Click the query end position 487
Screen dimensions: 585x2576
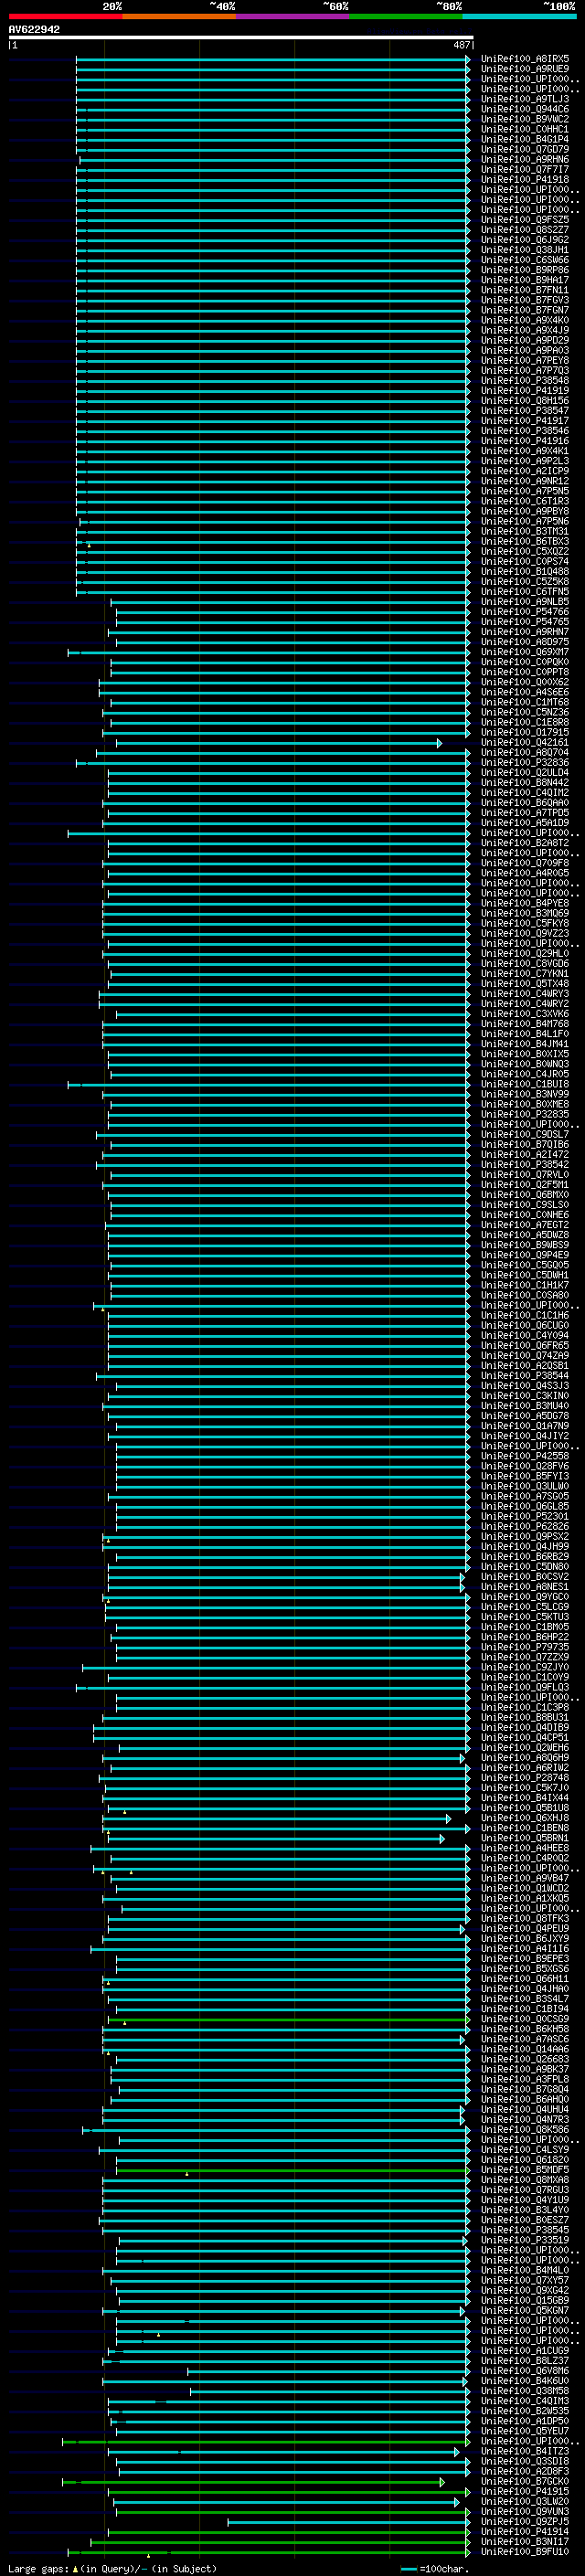click(x=462, y=45)
